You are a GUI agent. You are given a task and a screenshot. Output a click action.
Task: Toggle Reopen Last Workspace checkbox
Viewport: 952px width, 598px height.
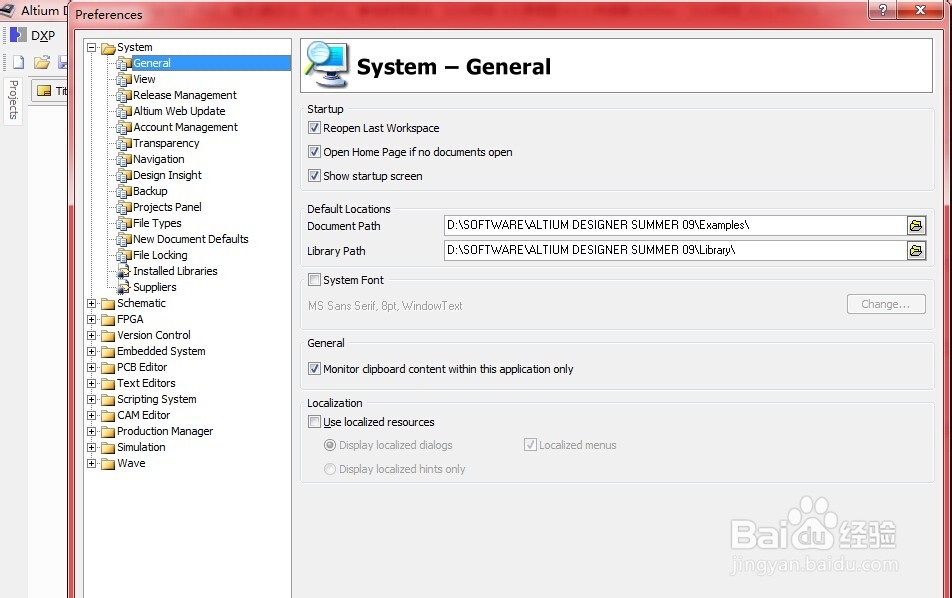point(314,127)
